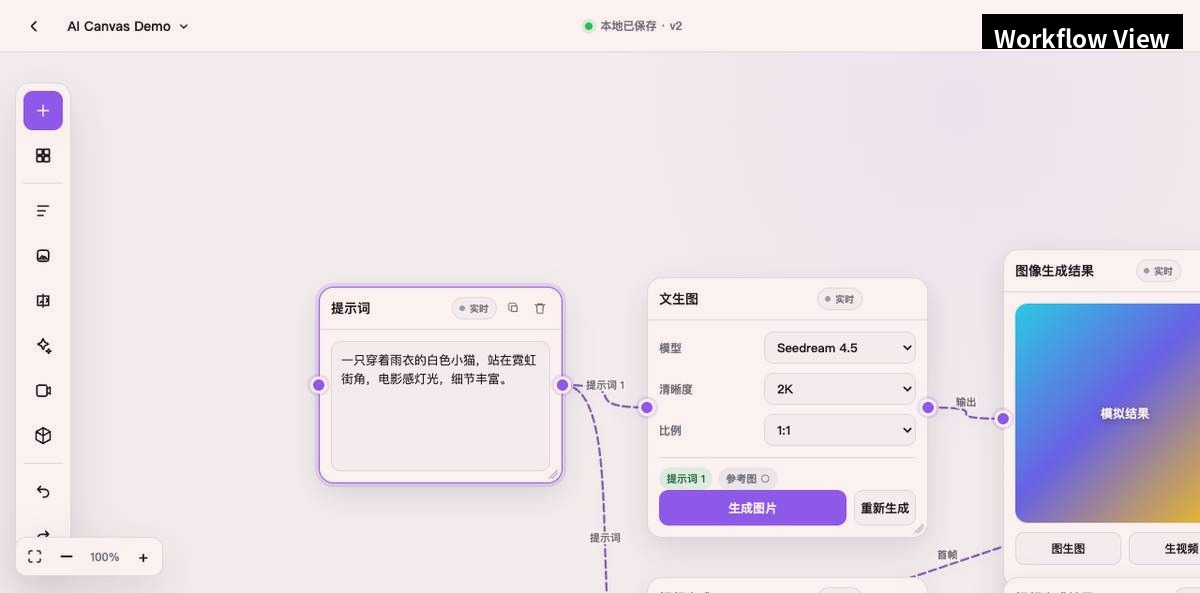Zoom in with the plus button

pos(143,557)
